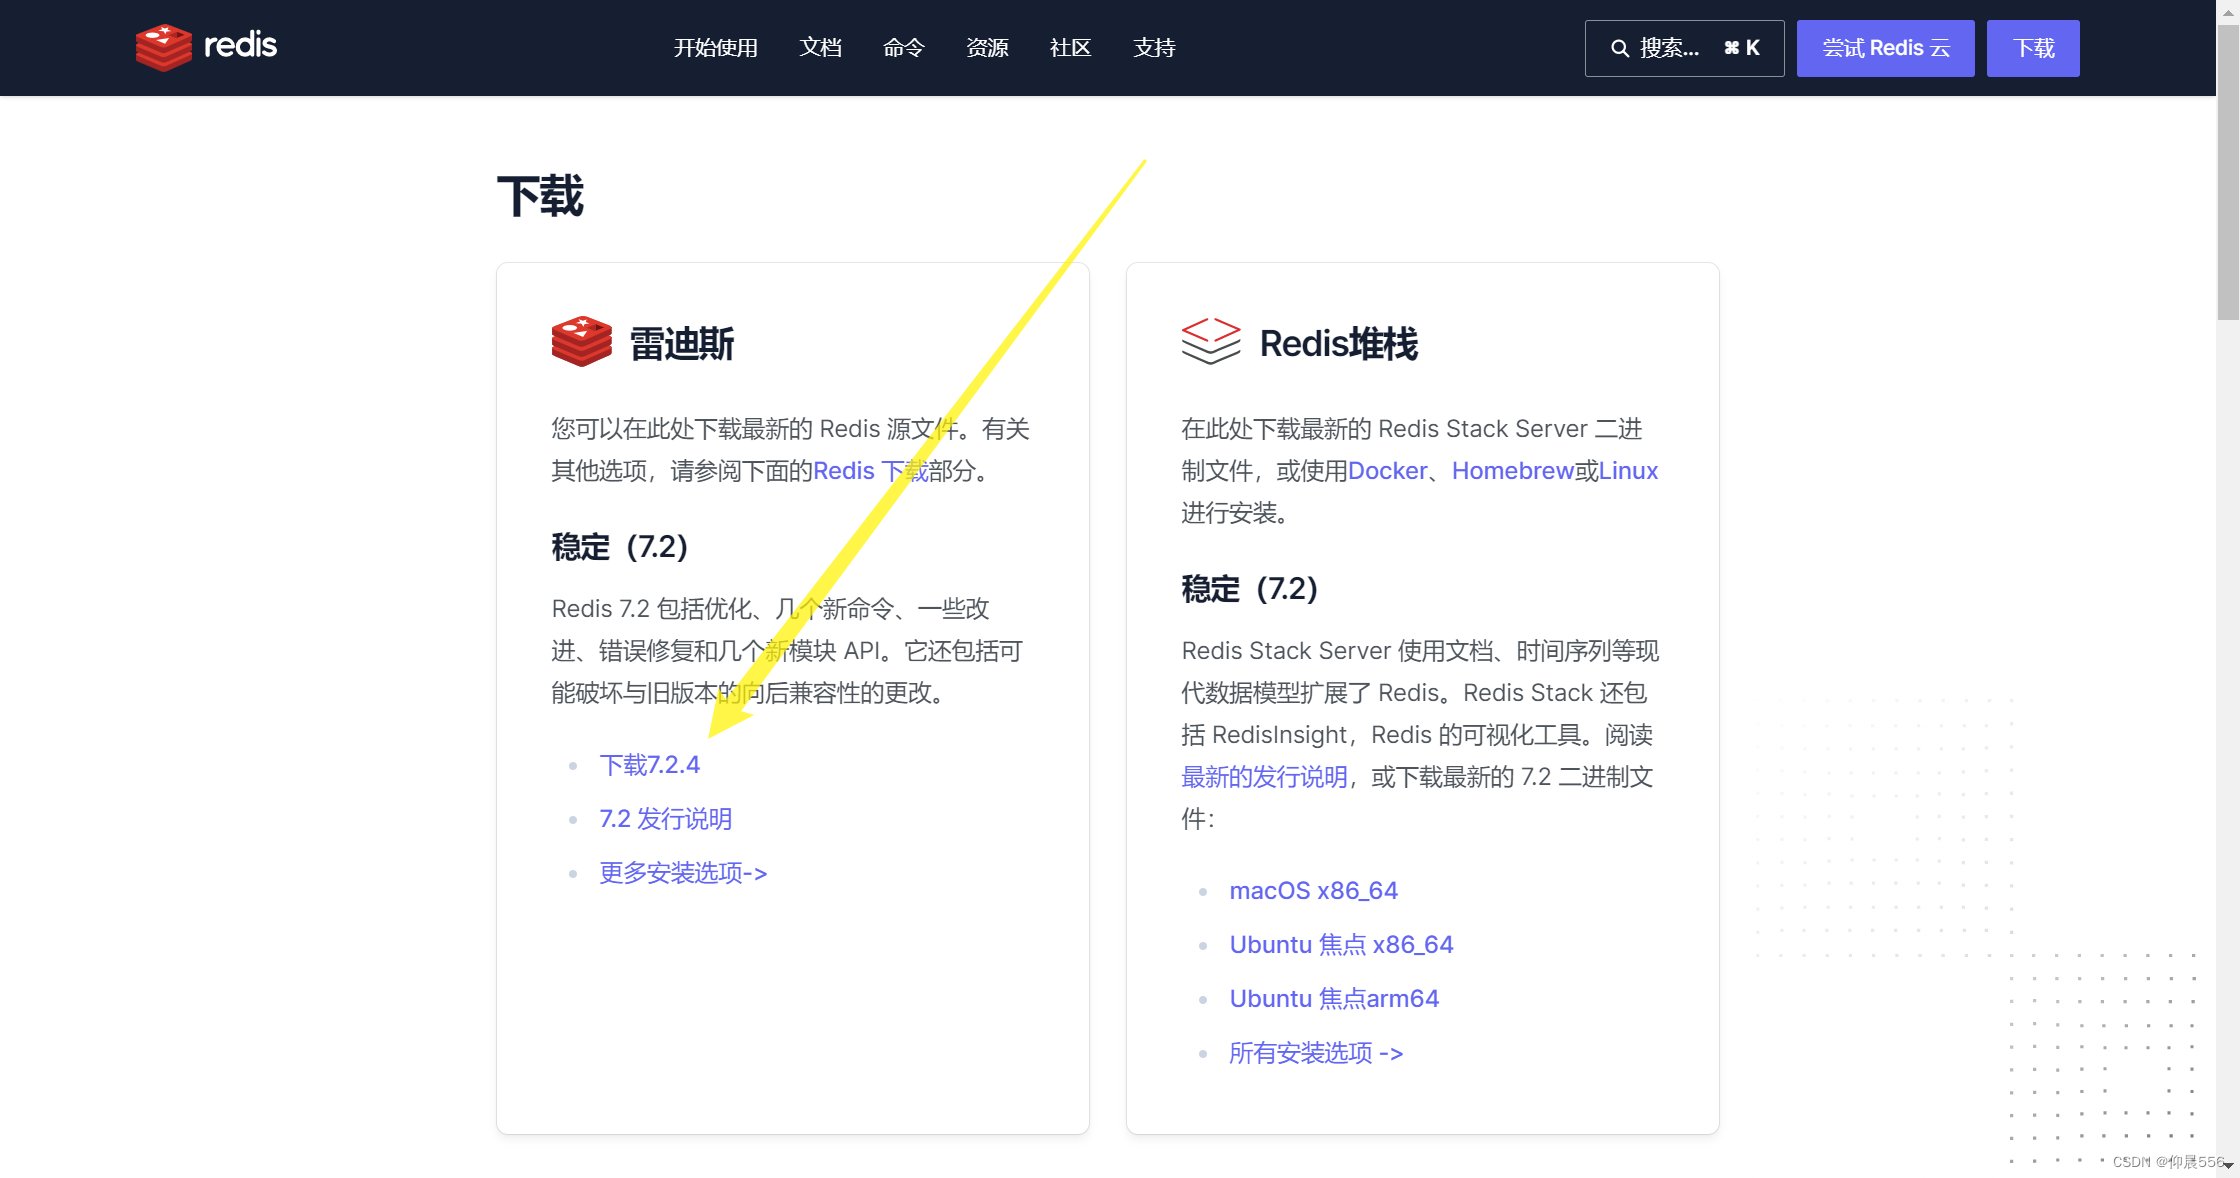The image size is (2240, 1178).
Task: Click the Redis logo in the navbar
Action: [x=207, y=47]
